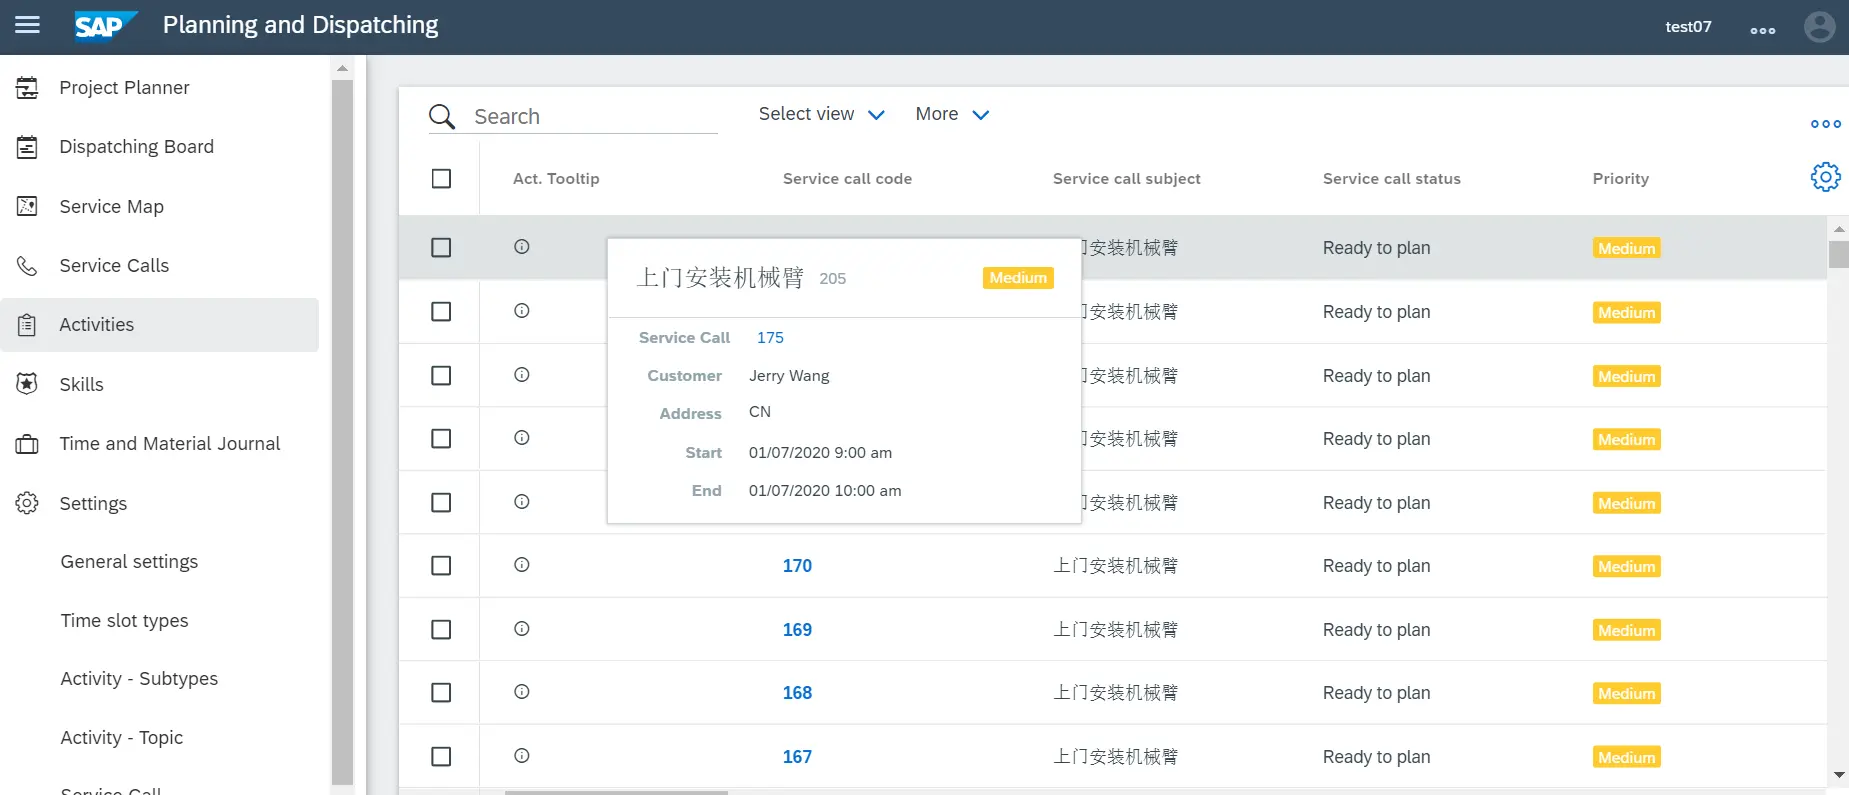The height and width of the screenshot is (795, 1849).
Task: Check the fourth table row checkbox
Action: (x=441, y=439)
